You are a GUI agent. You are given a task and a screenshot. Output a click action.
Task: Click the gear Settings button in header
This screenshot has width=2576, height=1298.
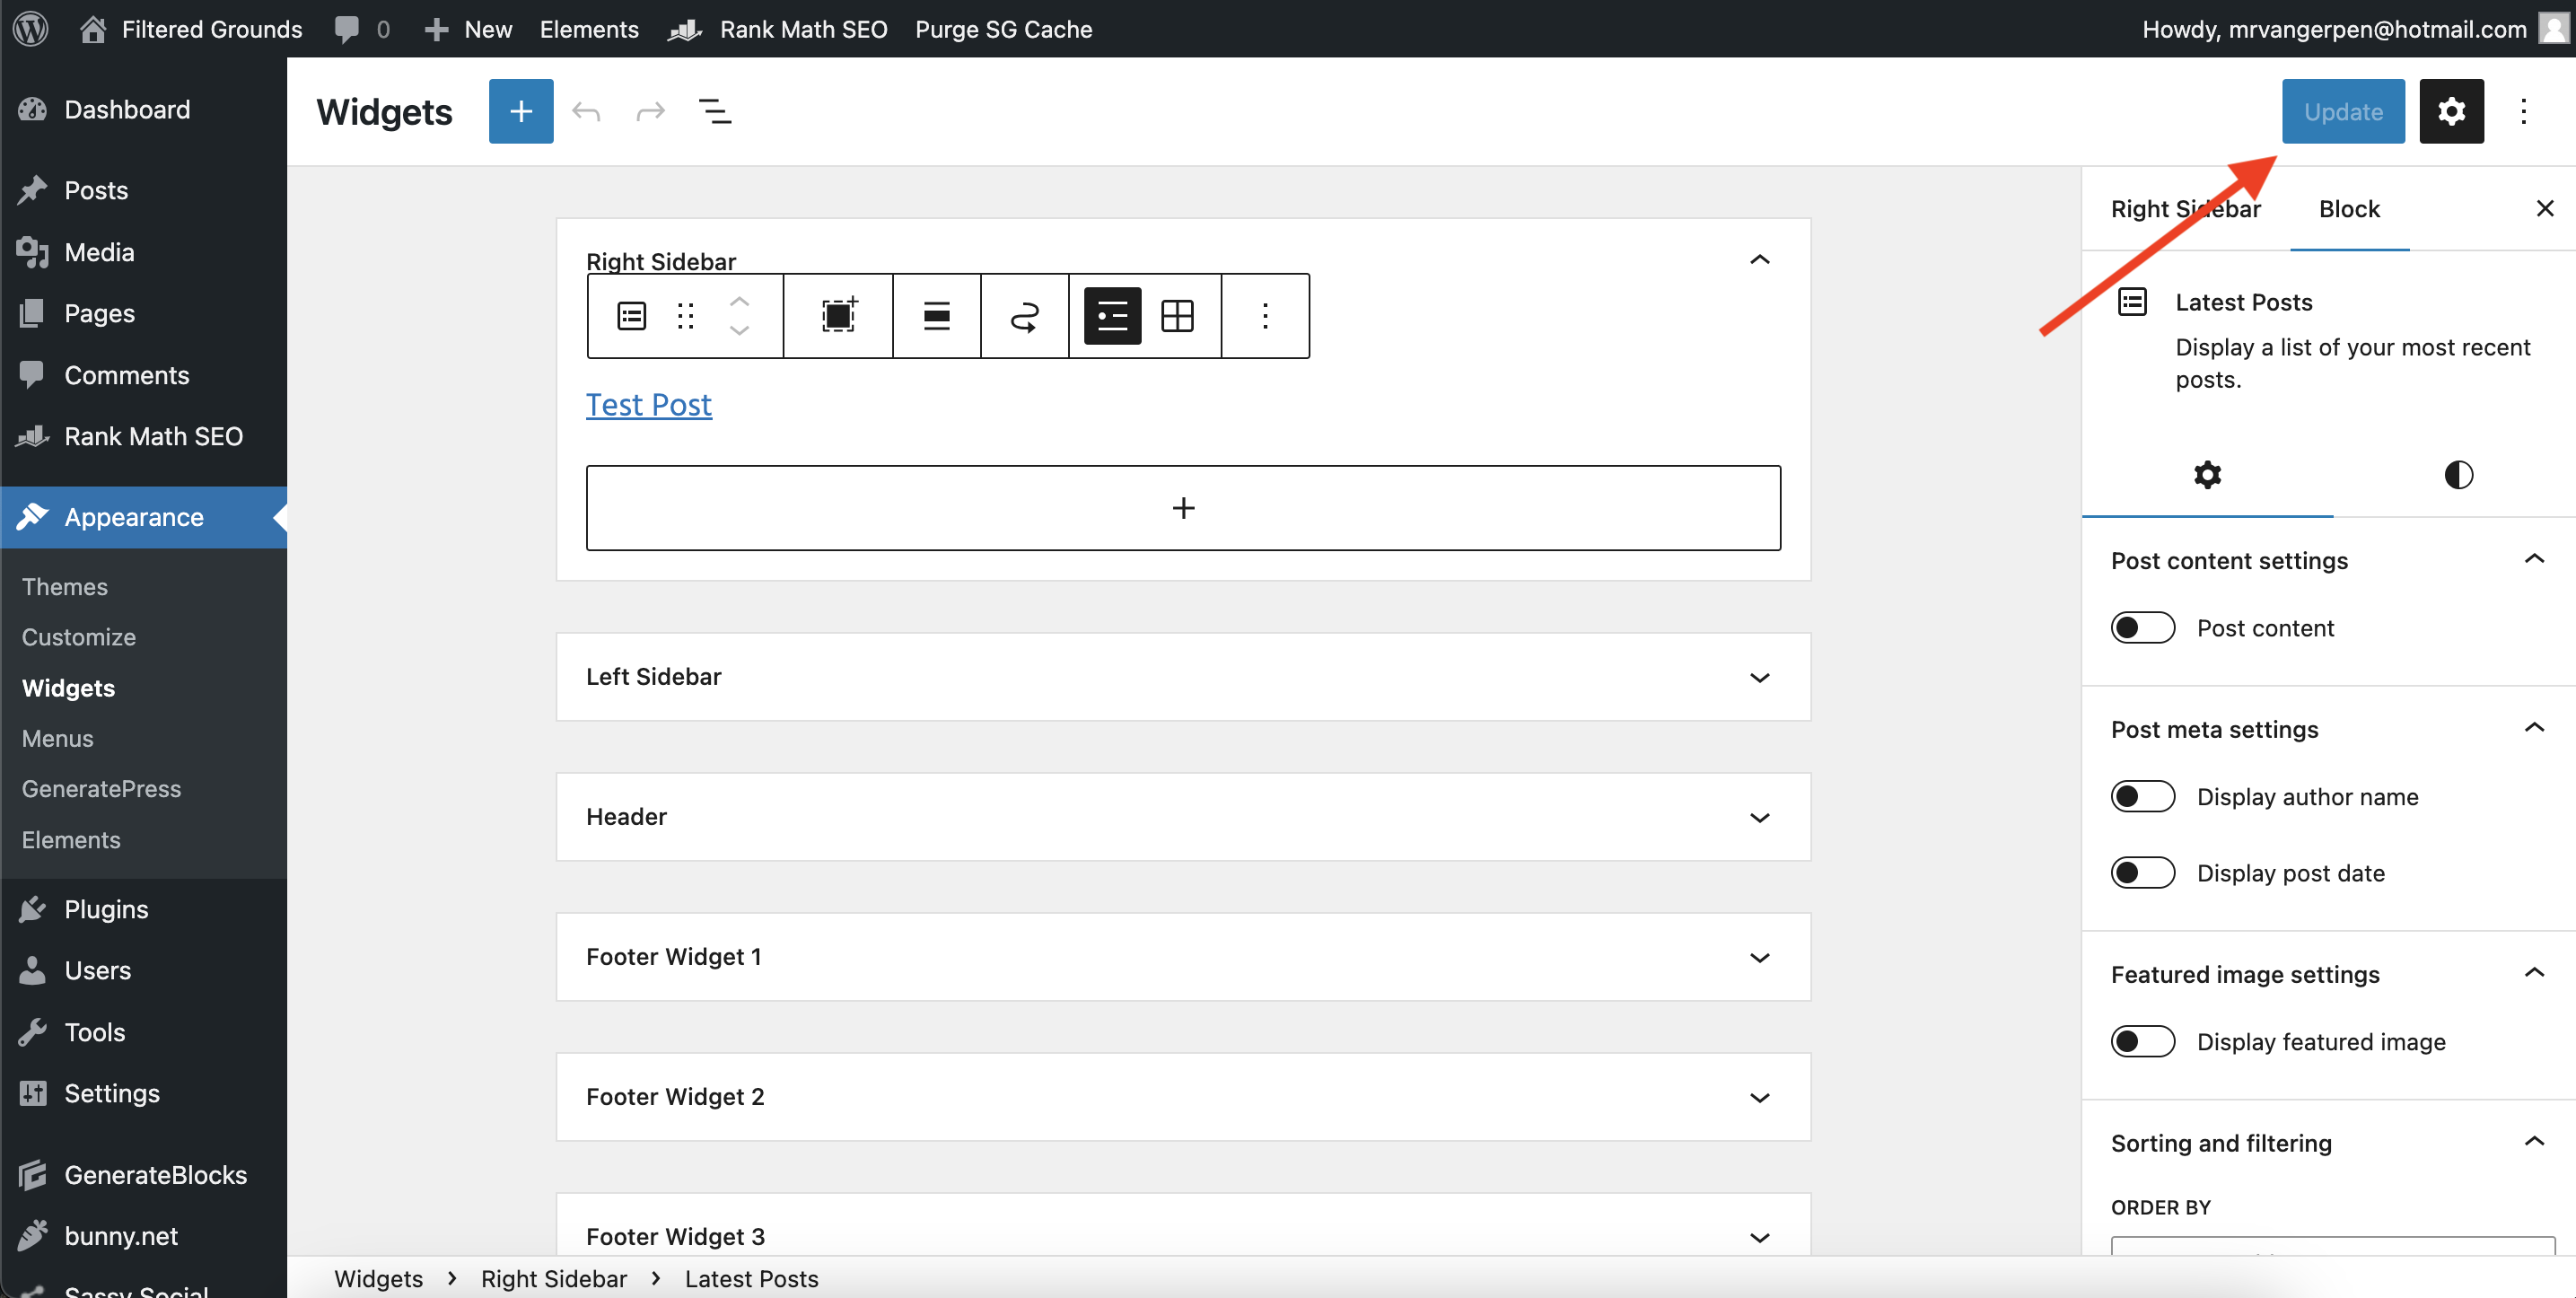pos(2450,111)
